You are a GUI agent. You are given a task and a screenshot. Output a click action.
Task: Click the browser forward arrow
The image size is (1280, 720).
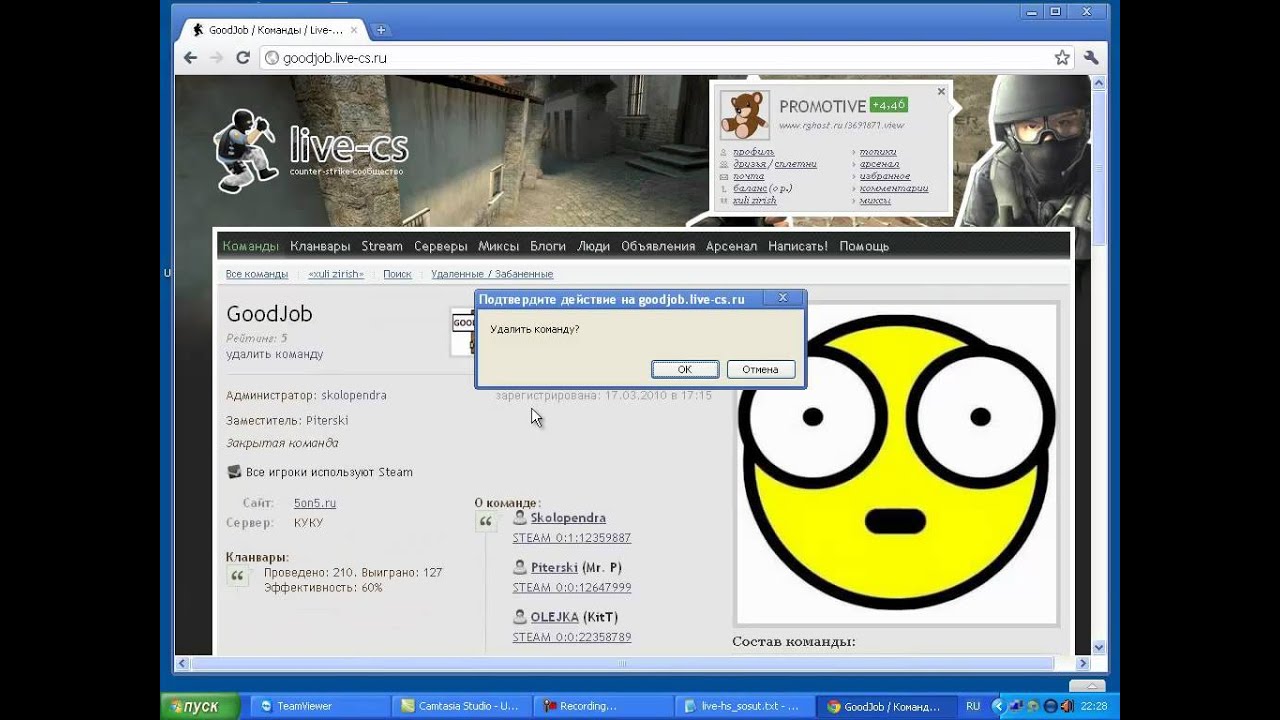(216, 58)
